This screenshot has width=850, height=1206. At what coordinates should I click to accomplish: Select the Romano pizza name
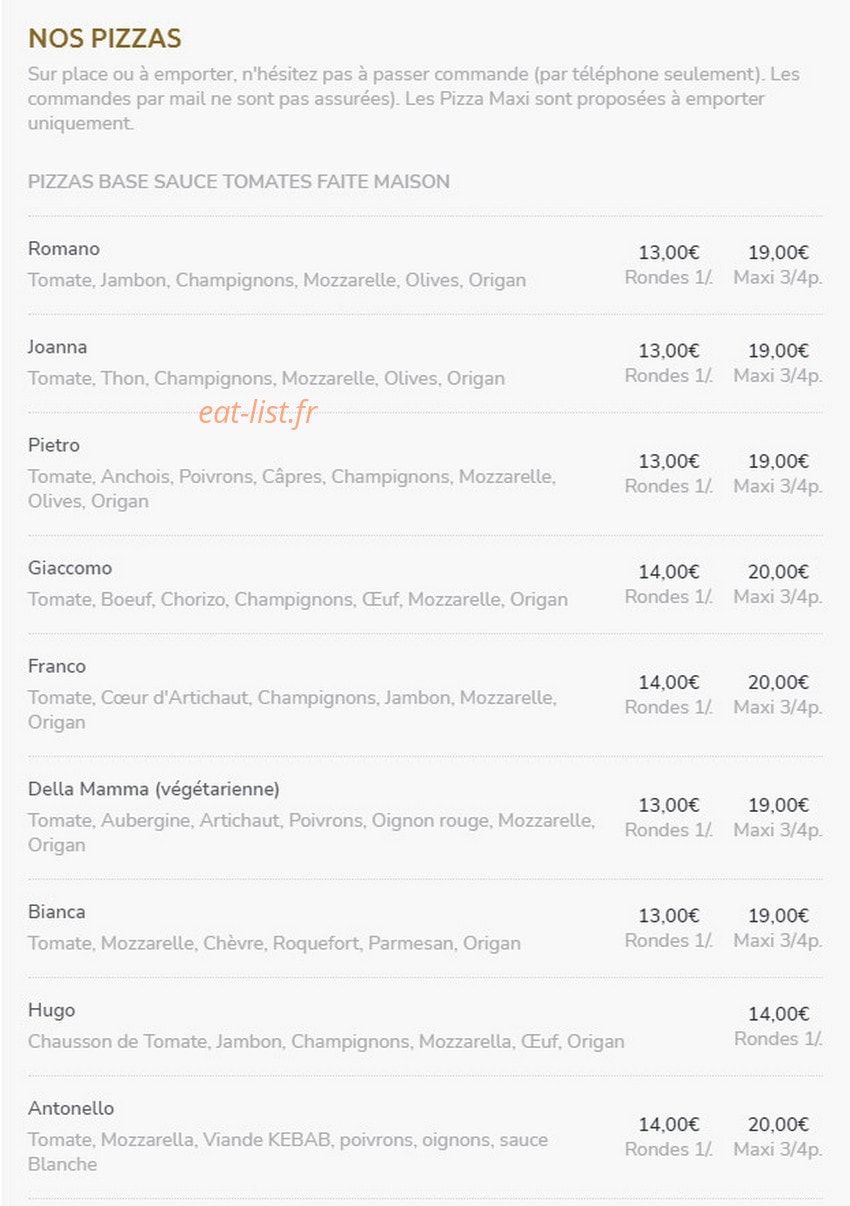click(x=64, y=248)
